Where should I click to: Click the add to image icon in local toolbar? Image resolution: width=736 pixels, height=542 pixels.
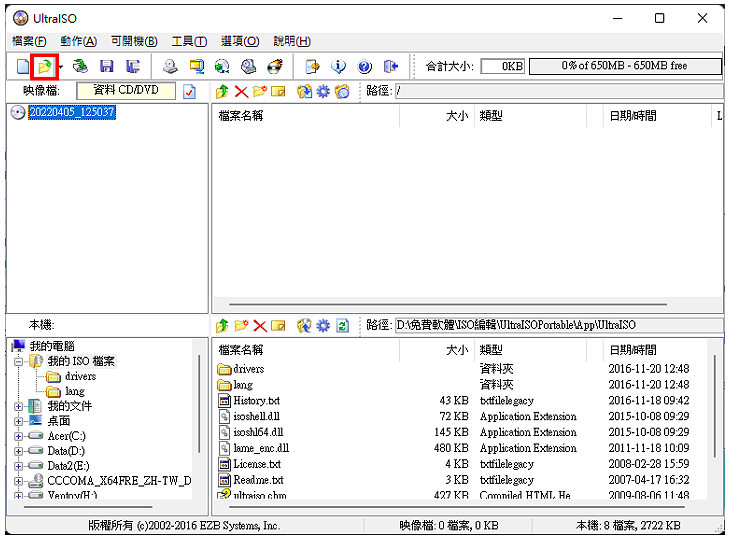click(x=304, y=325)
